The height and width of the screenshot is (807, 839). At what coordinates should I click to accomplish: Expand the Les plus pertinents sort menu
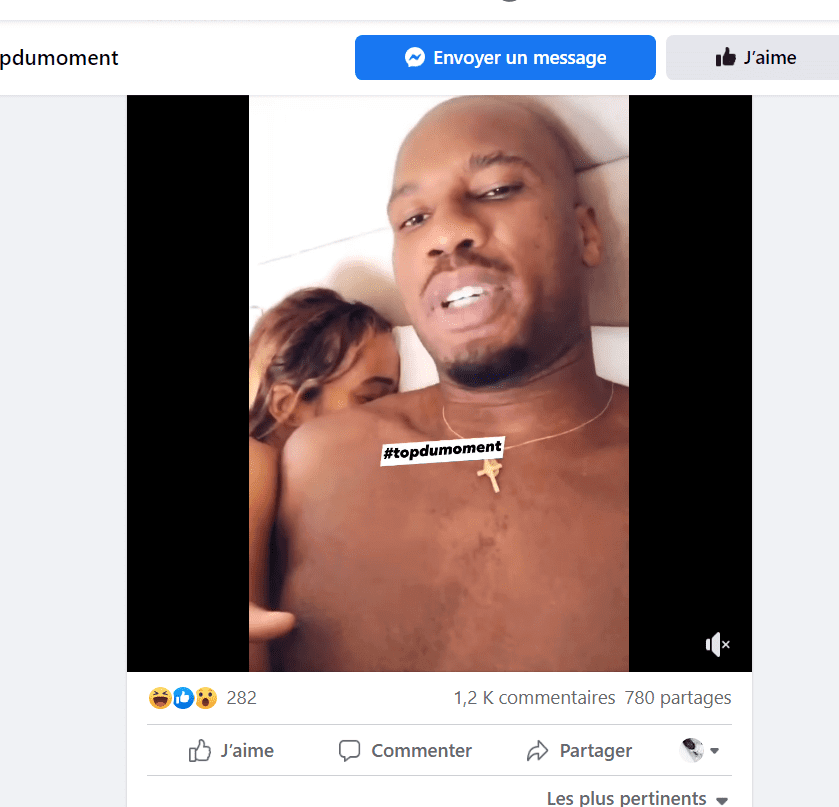(637, 798)
